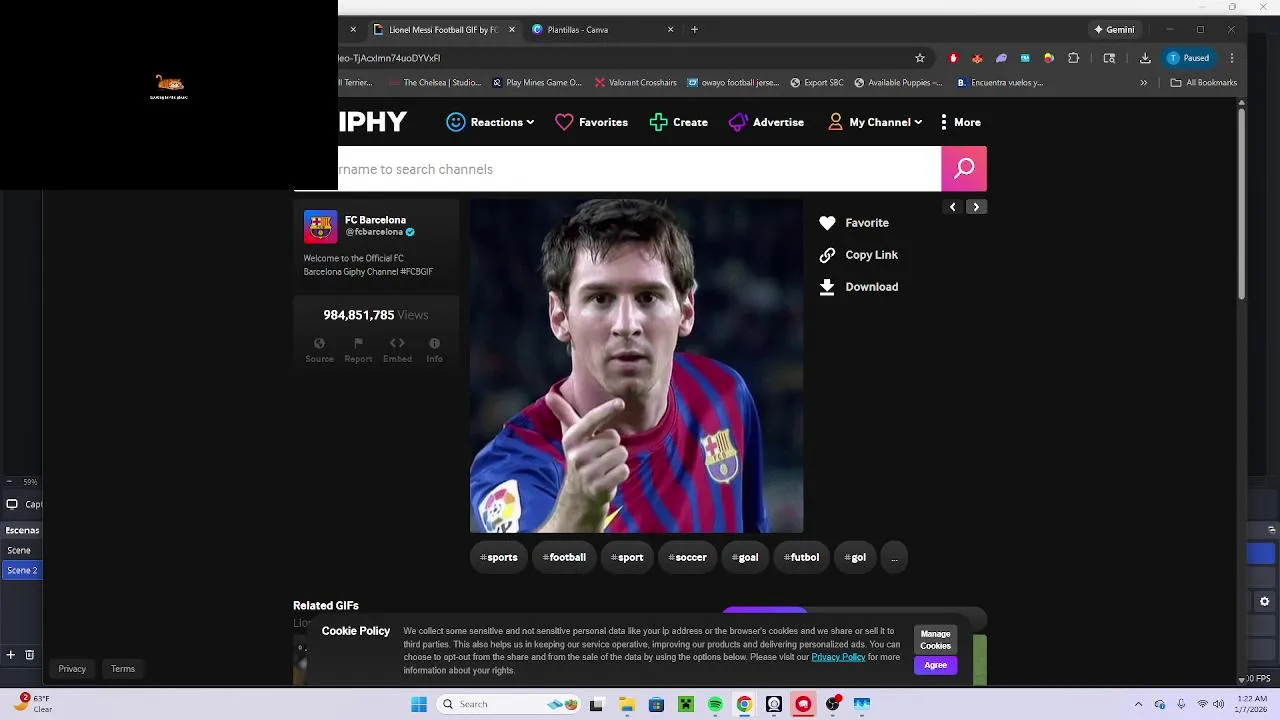Click the Agree cookie button
The image size is (1280, 720).
pos(936,665)
